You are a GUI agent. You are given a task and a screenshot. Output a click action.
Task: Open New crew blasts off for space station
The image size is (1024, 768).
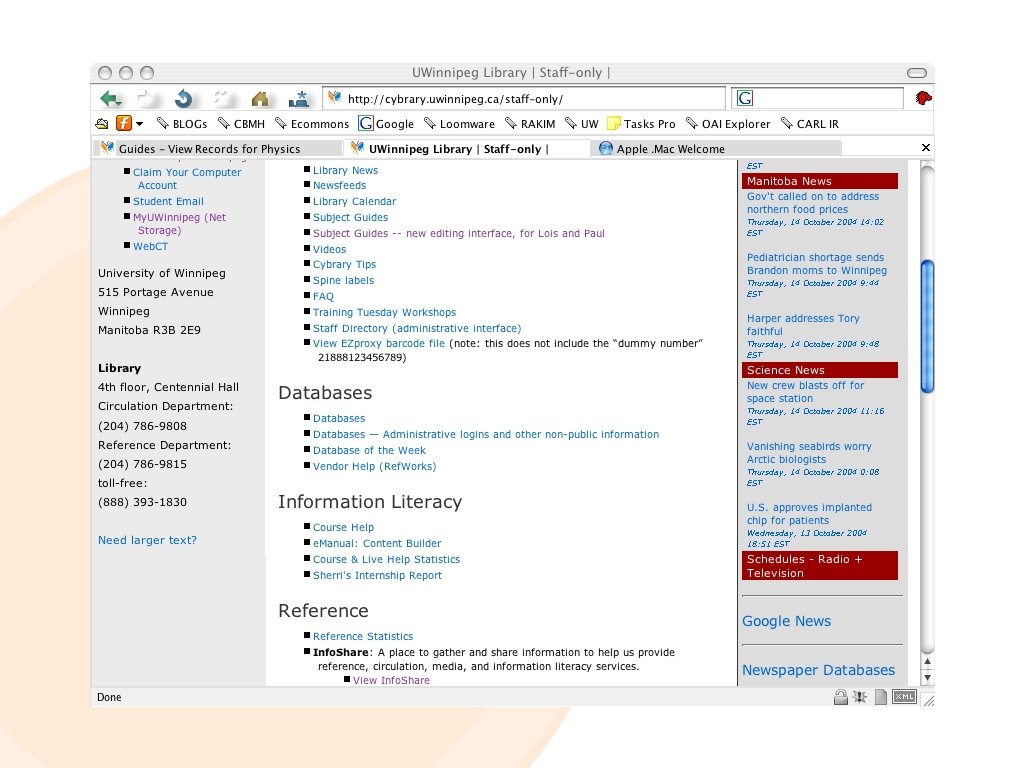click(805, 392)
